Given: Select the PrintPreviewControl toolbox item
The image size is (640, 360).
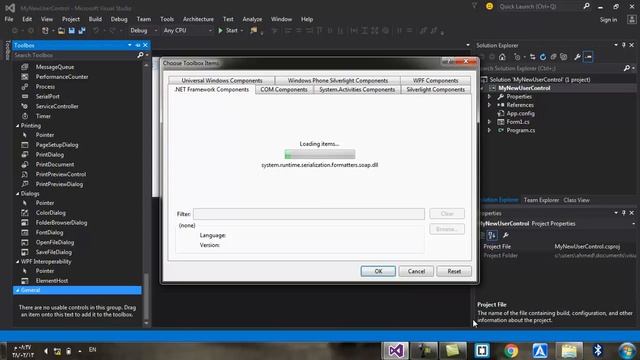Looking at the screenshot, I should pos(61,174).
